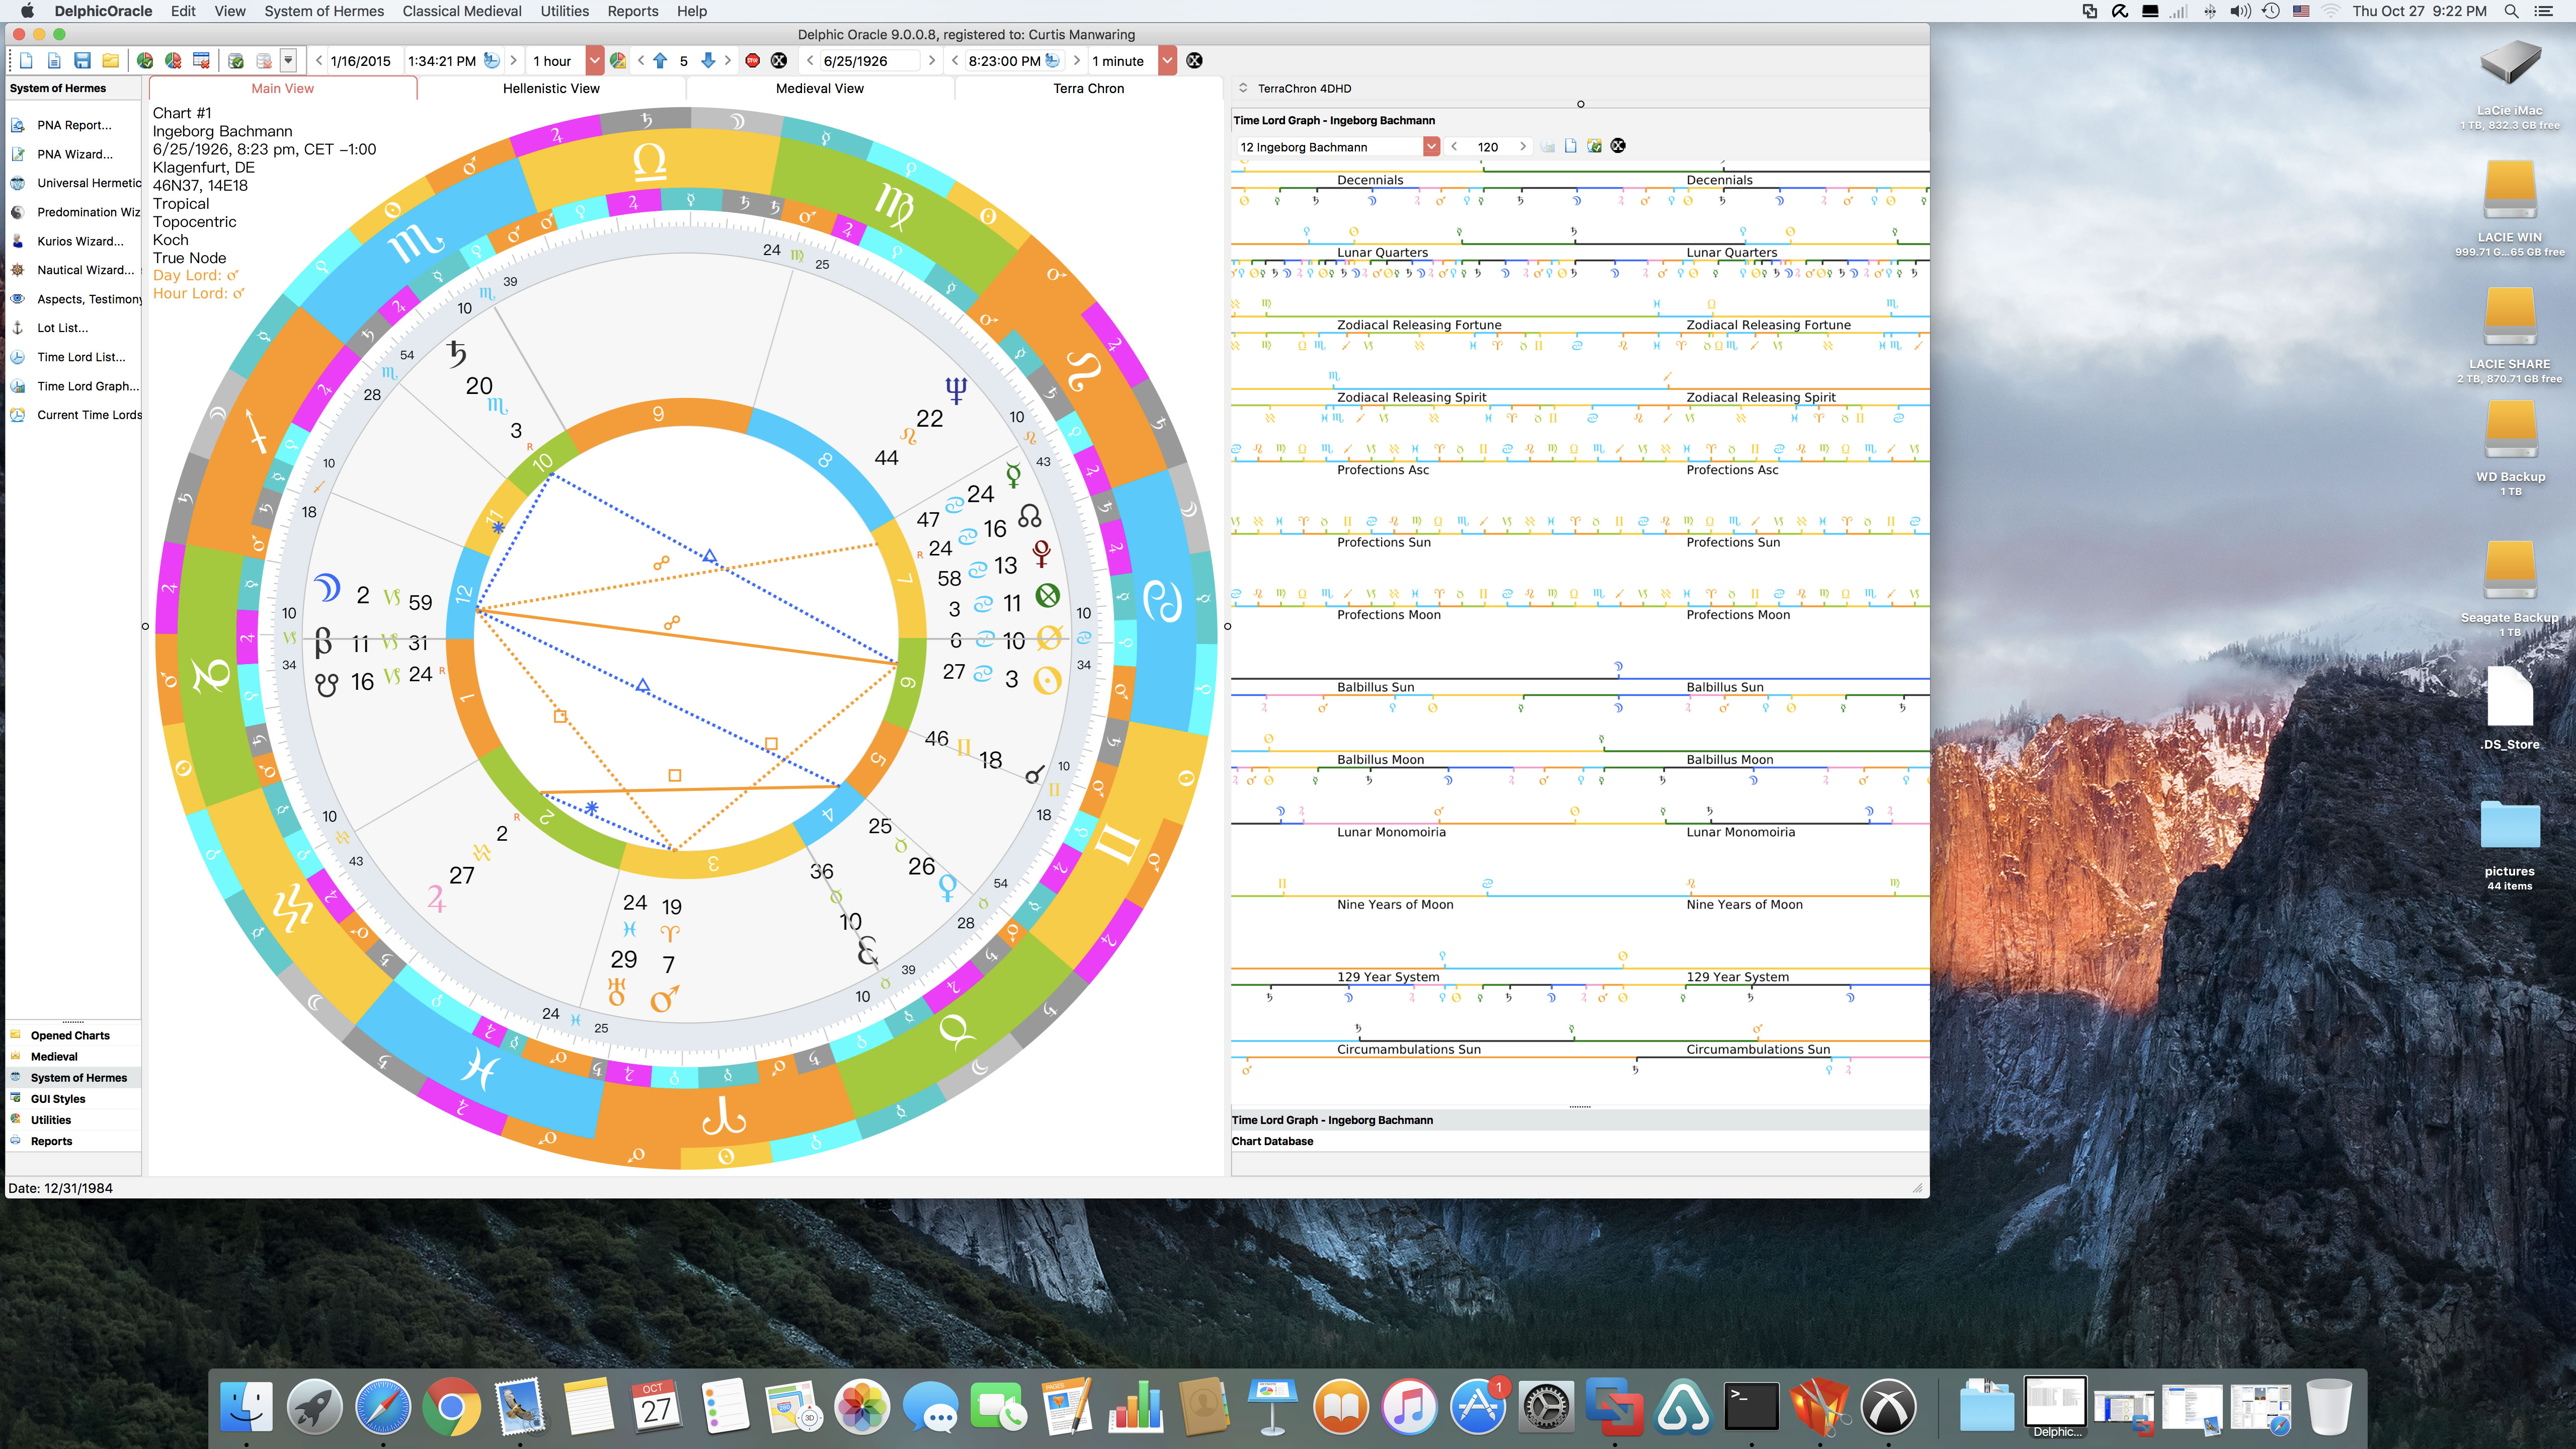This screenshot has width=2576, height=1449.
Task: Click black X circle next to stop icon
Action: pyautogui.click(x=779, y=61)
